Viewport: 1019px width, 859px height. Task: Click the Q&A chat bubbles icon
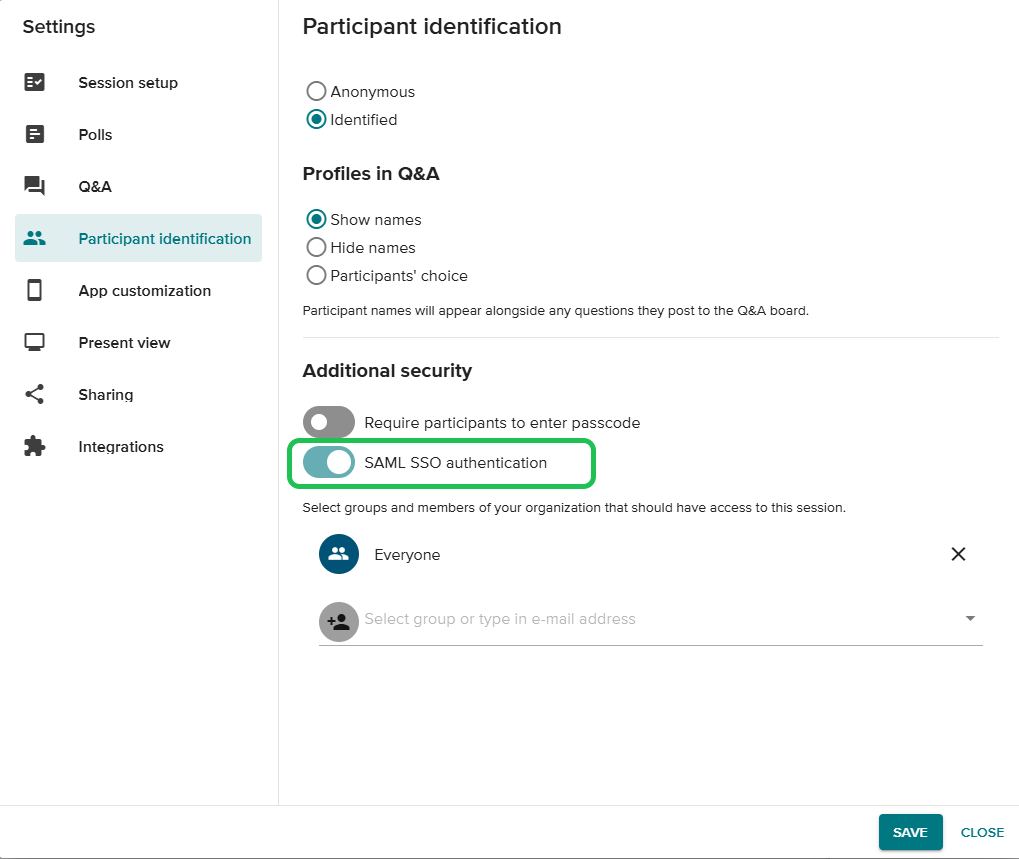tap(35, 187)
